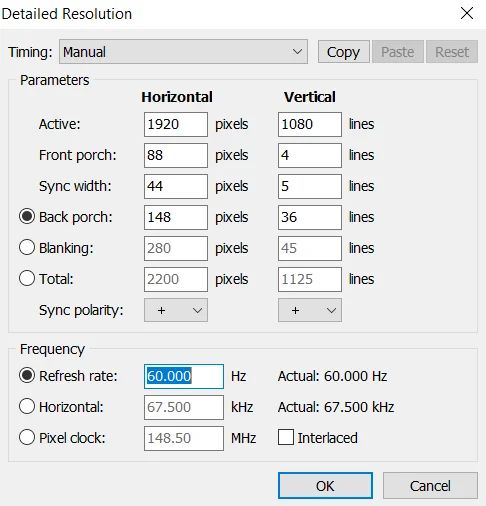This screenshot has width=486, height=506.
Task: Click the Cancel button
Action: tap(430, 486)
